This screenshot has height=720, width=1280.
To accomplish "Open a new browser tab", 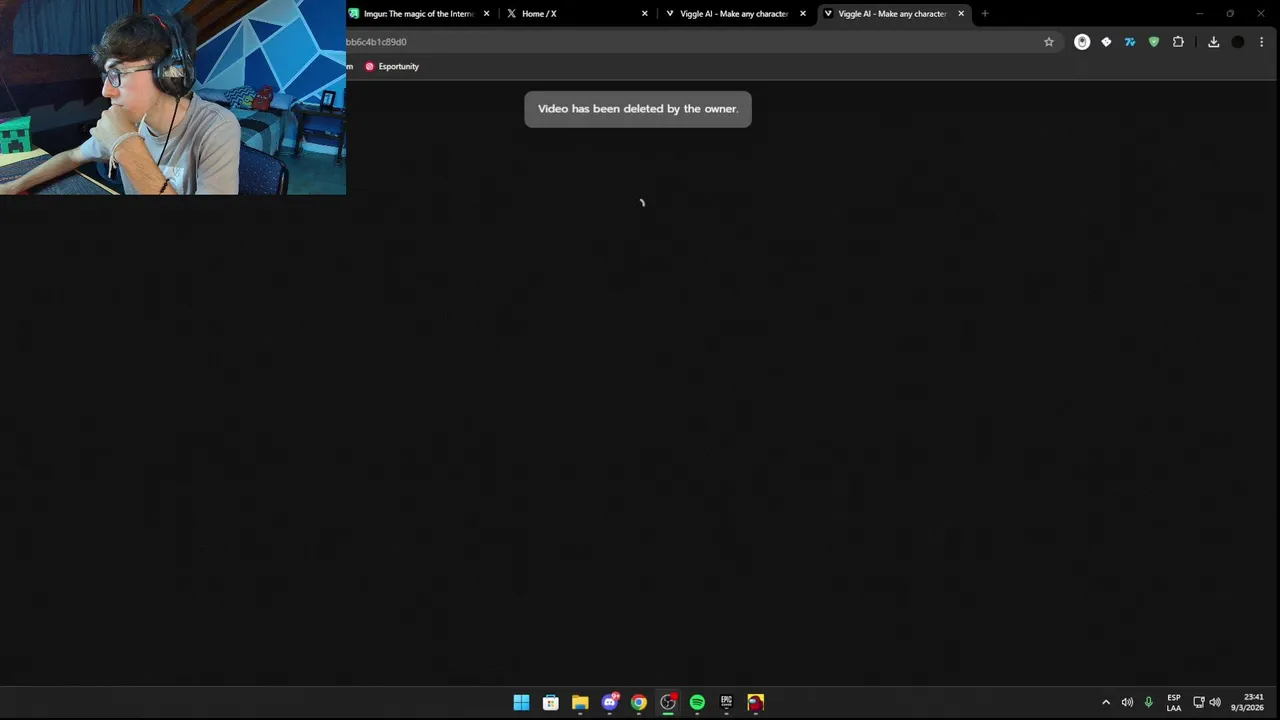I will click(985, 14).
